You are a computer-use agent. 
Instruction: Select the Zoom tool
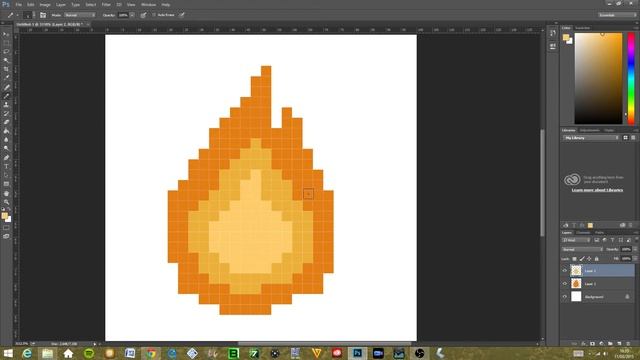click(x=6, y=202)
